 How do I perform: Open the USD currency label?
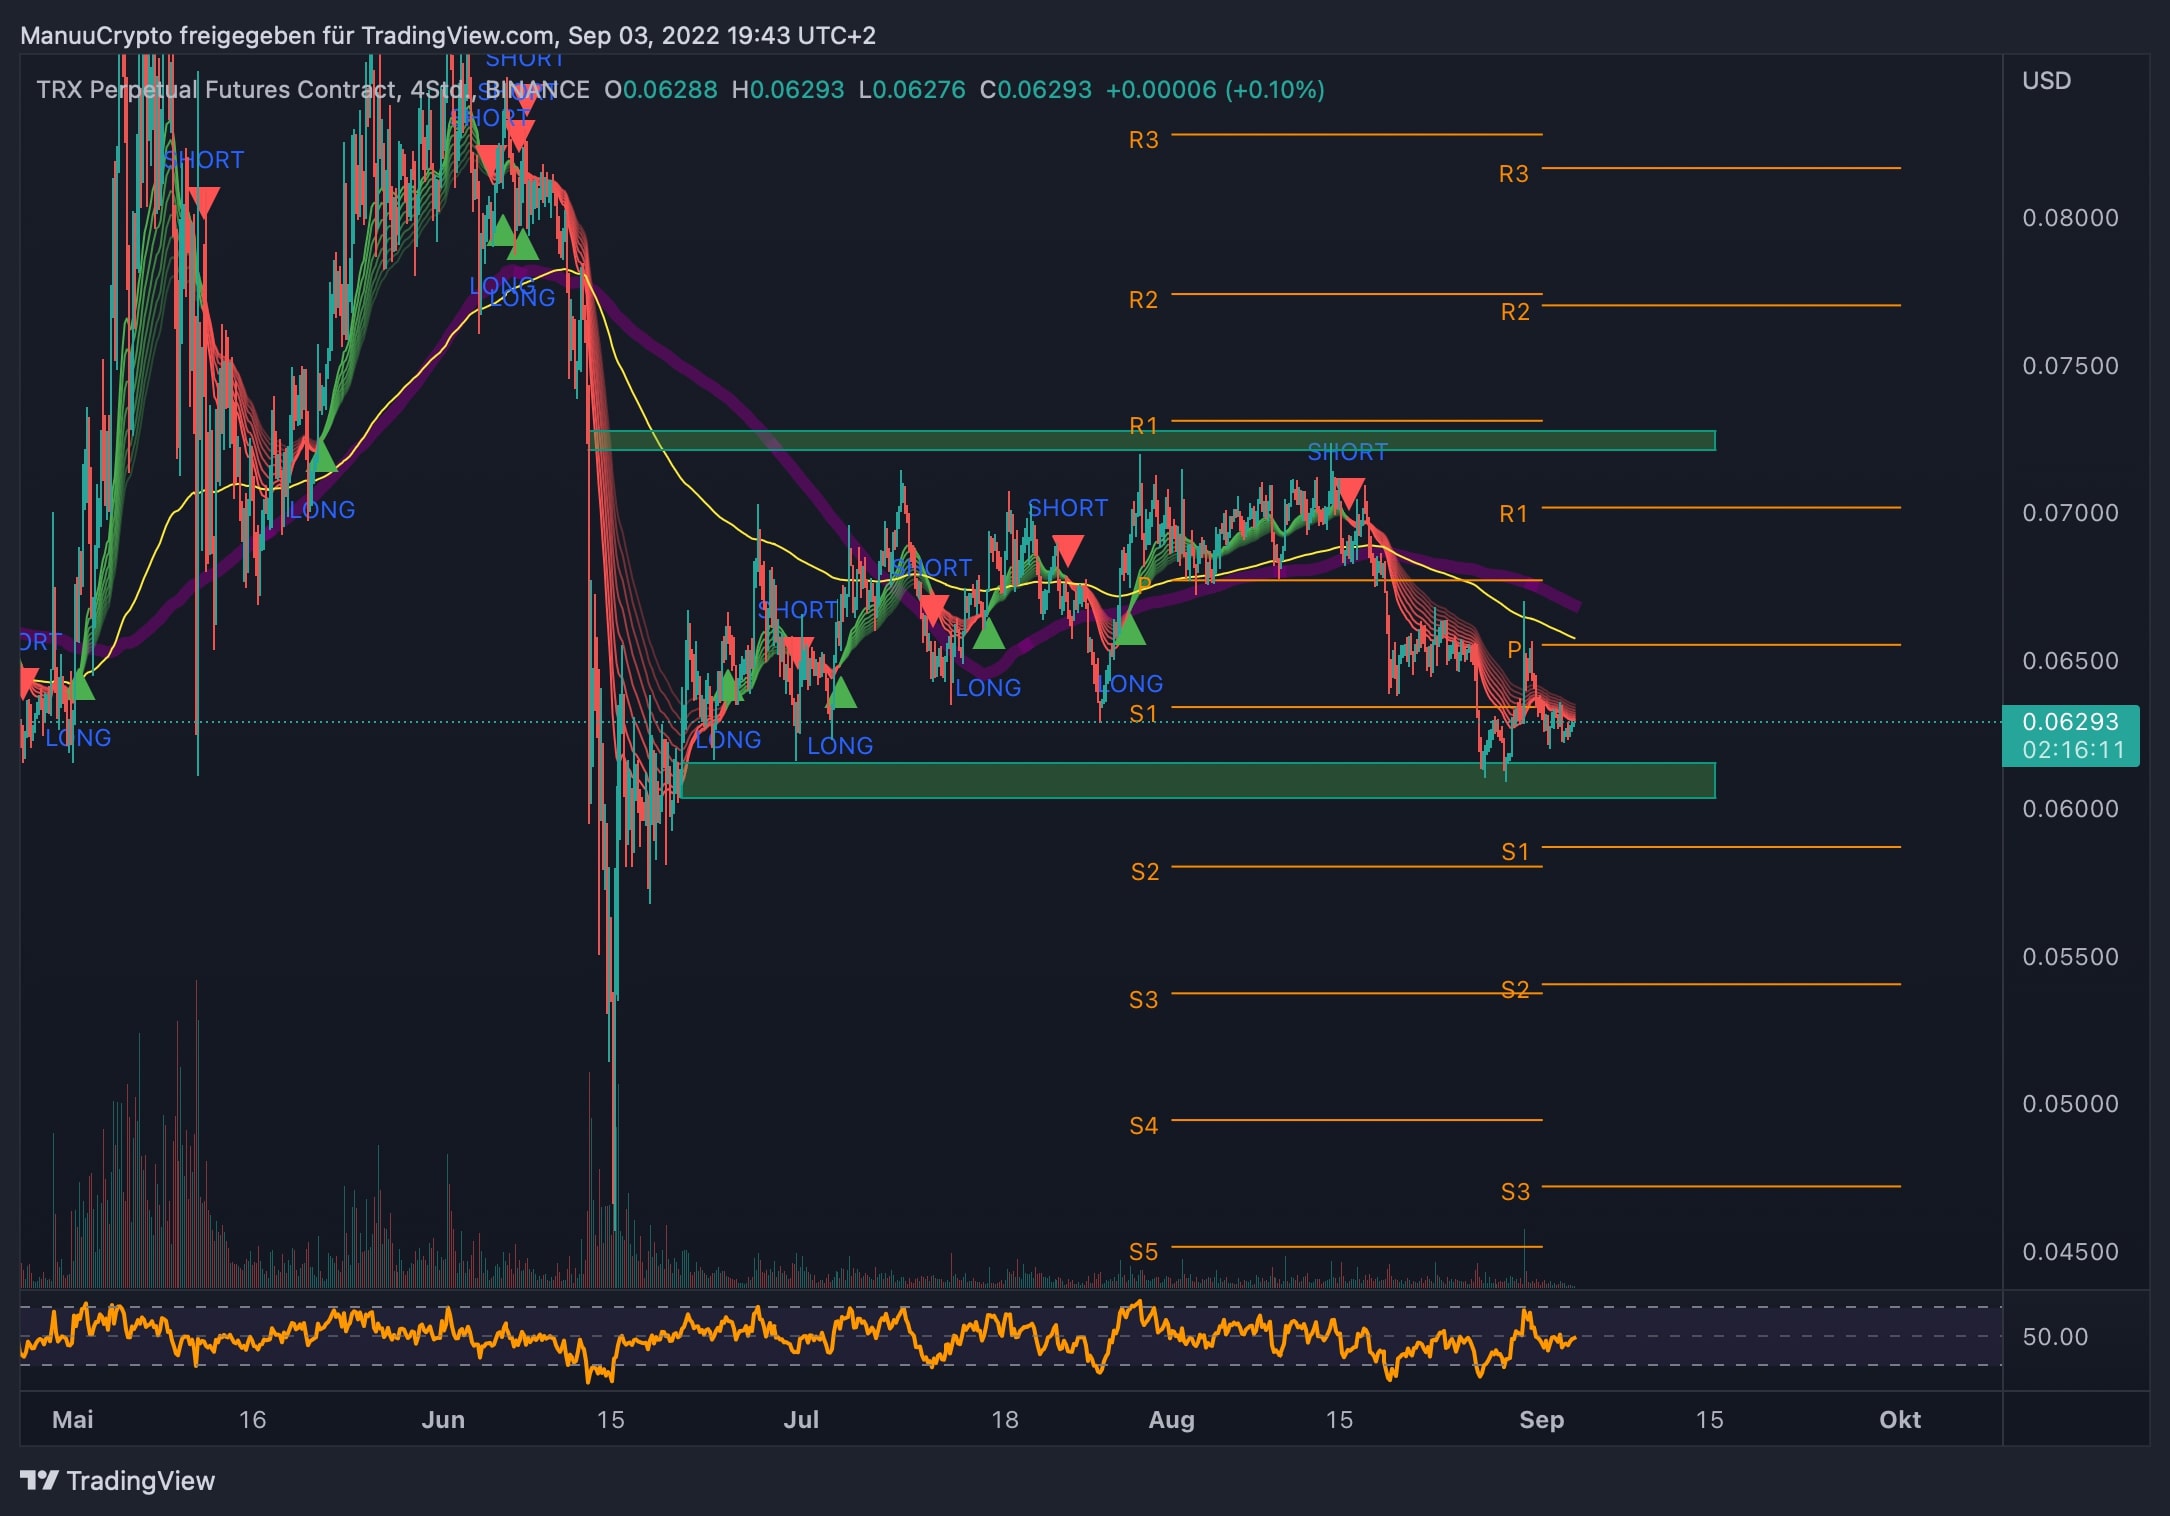tap(2046, 80)
